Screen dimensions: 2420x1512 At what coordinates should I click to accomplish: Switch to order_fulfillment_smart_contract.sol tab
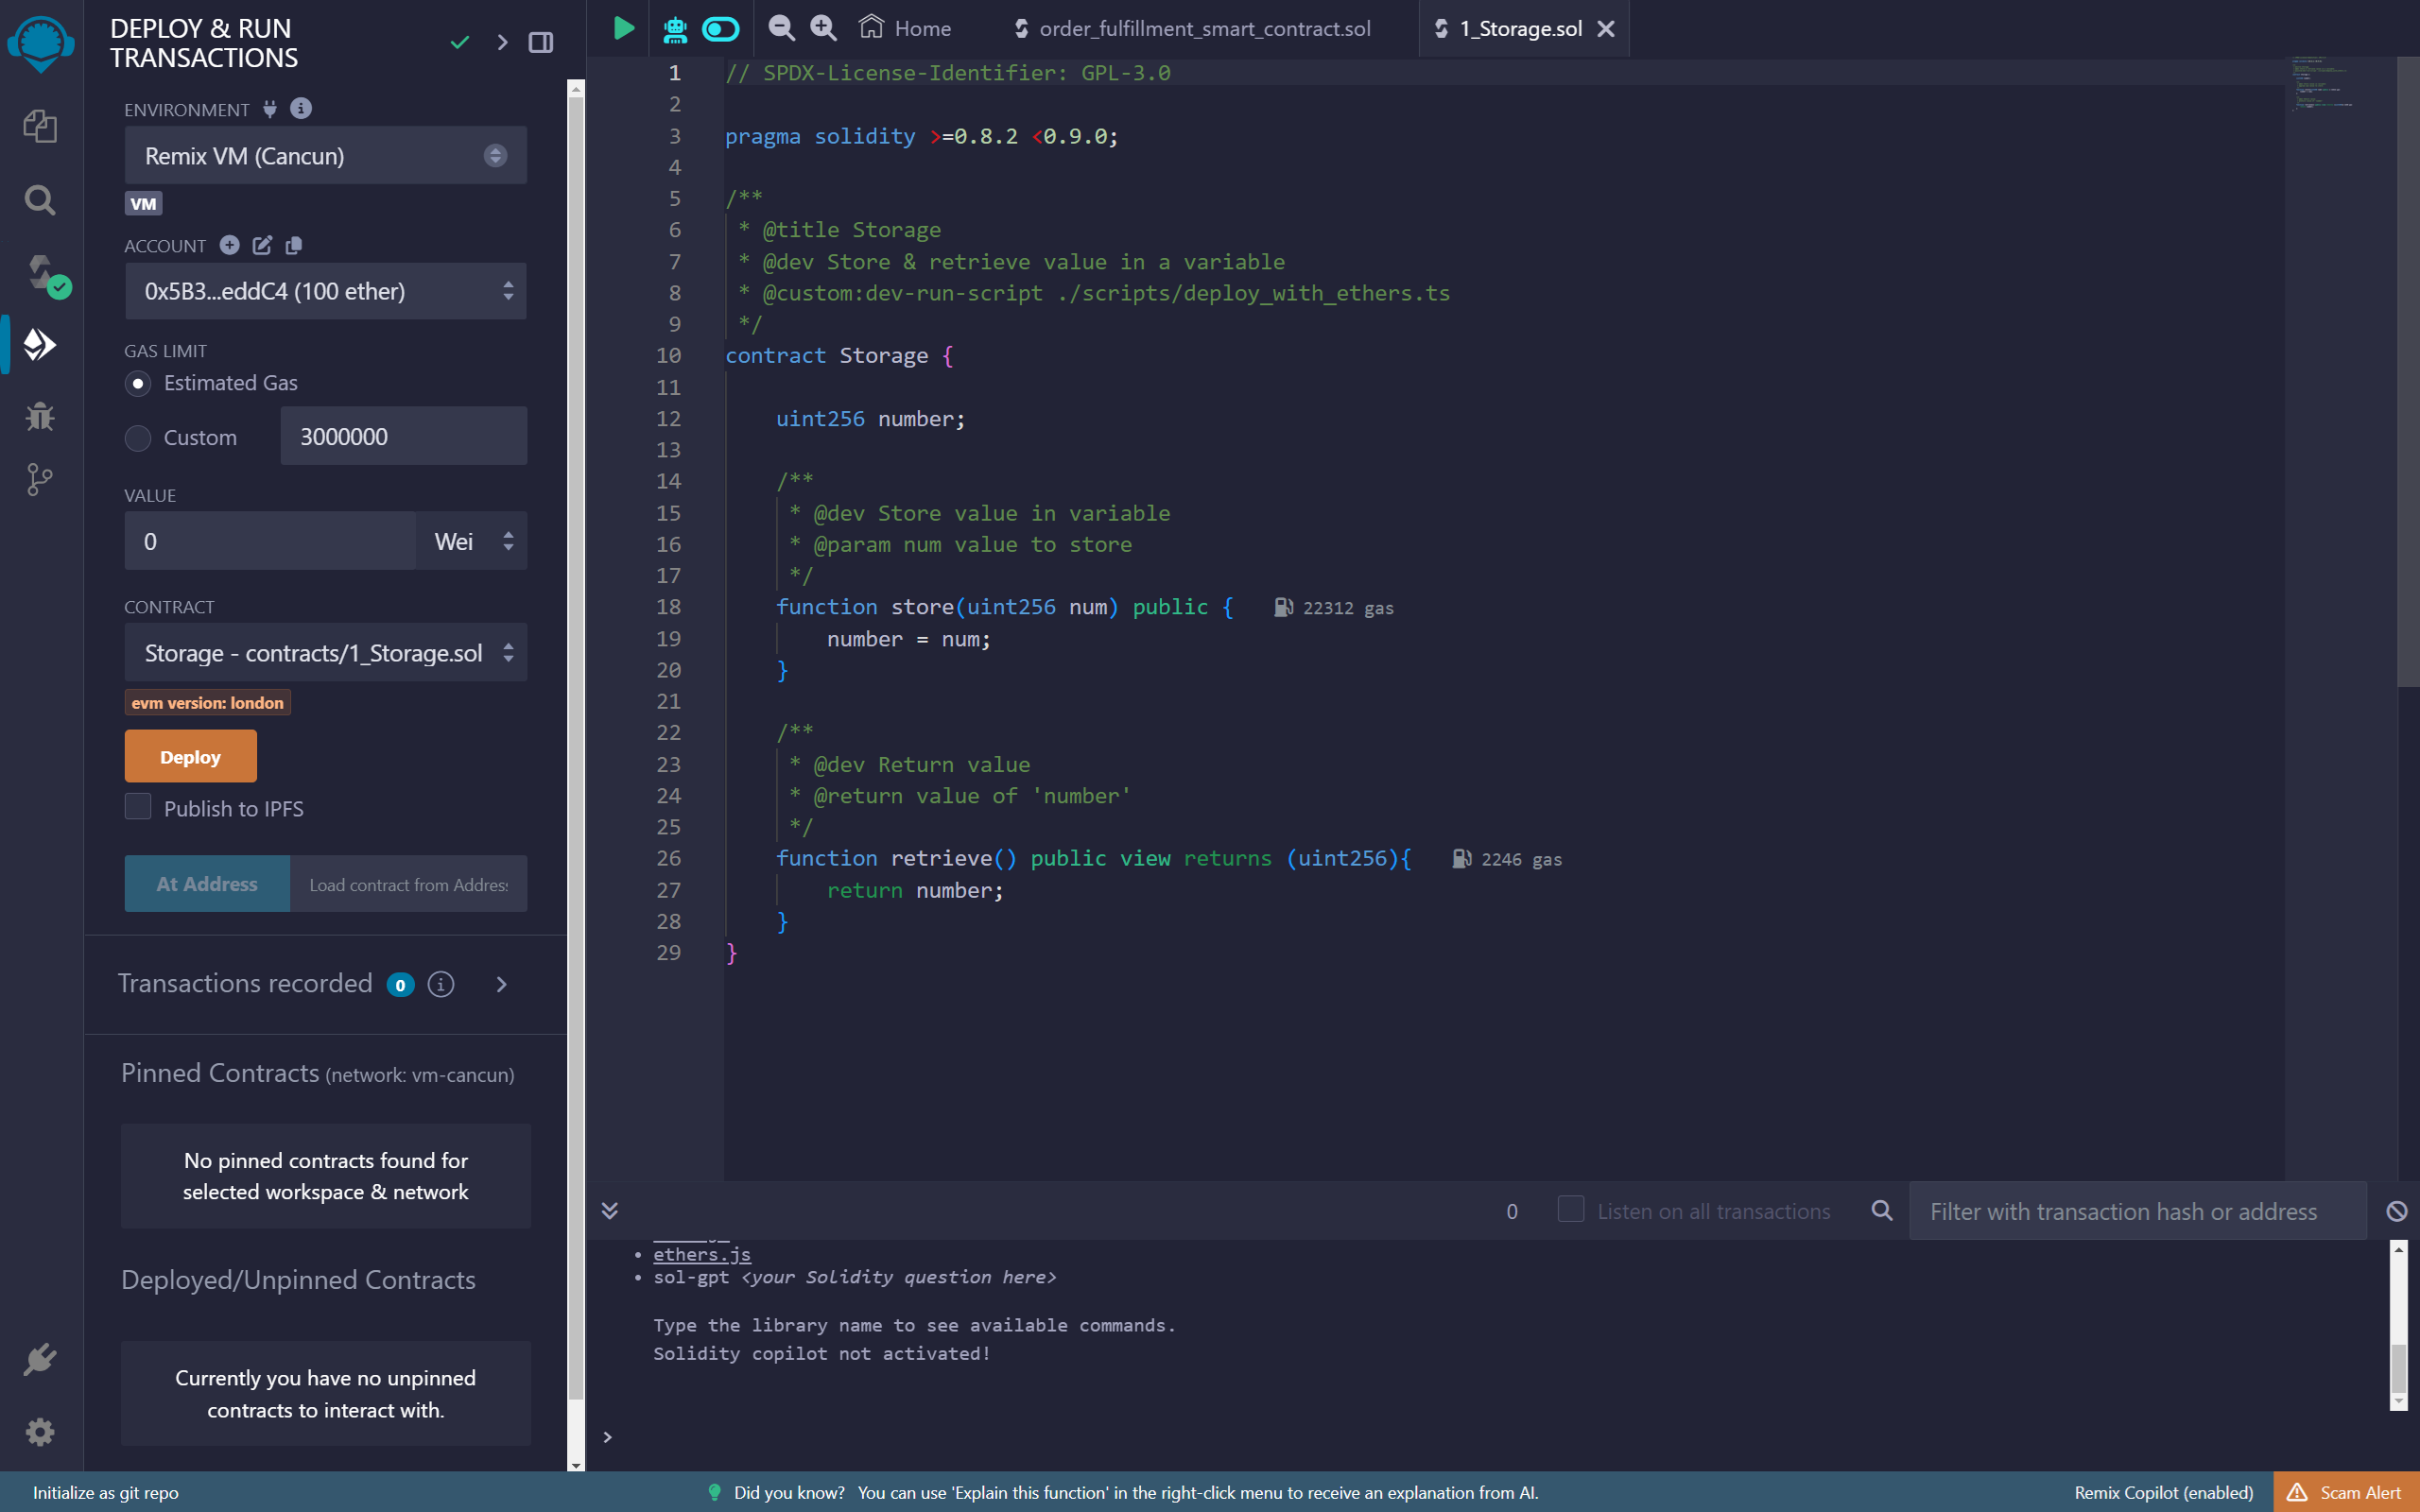(1192, 28)
